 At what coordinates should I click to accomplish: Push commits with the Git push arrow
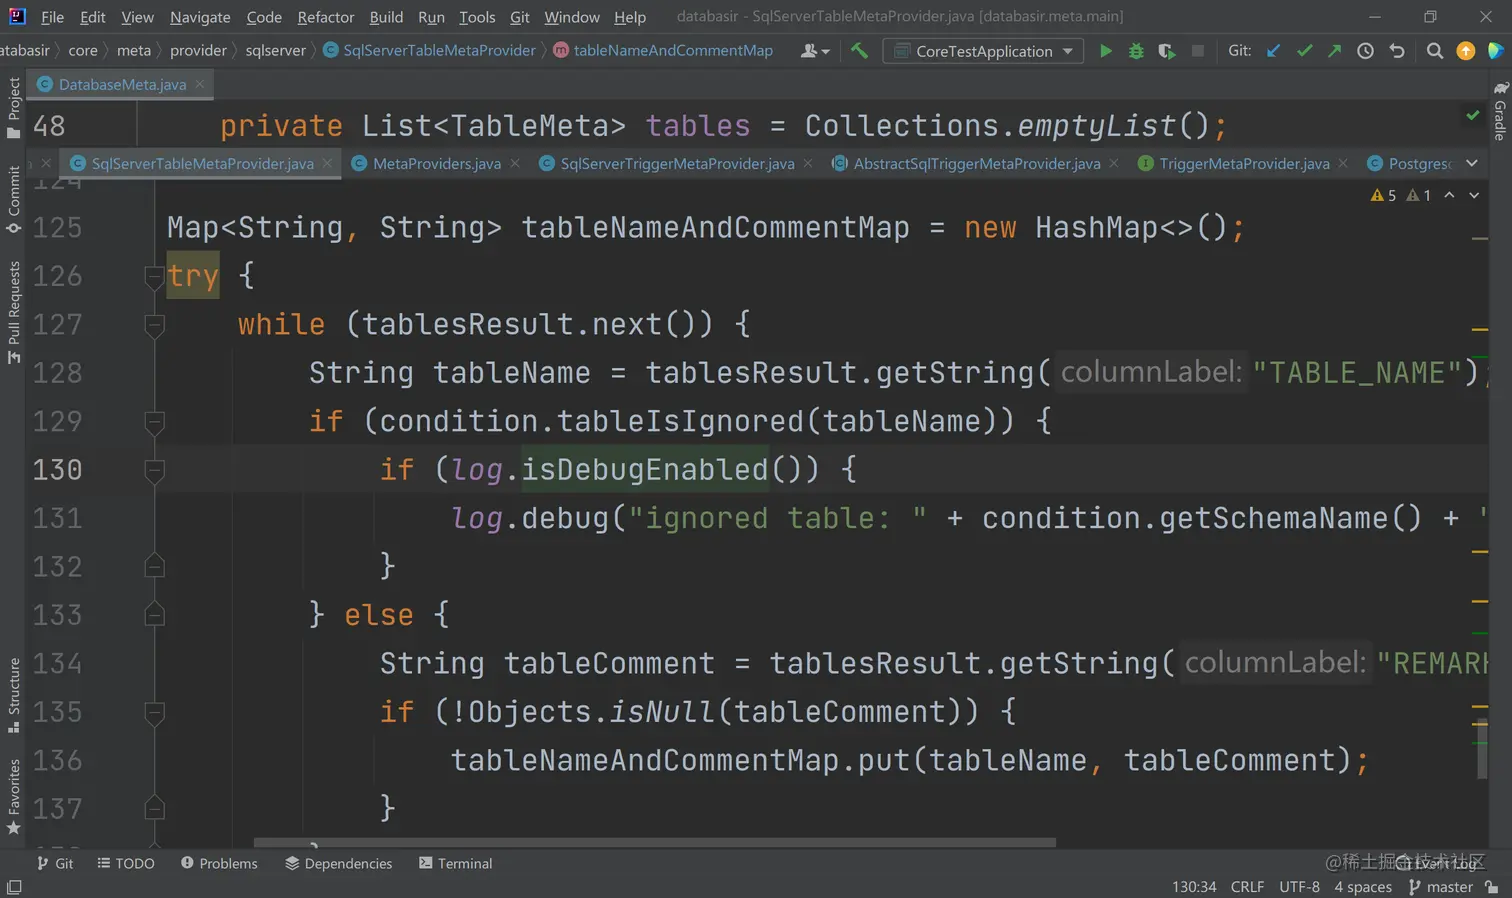click(x=1335, y=51)
